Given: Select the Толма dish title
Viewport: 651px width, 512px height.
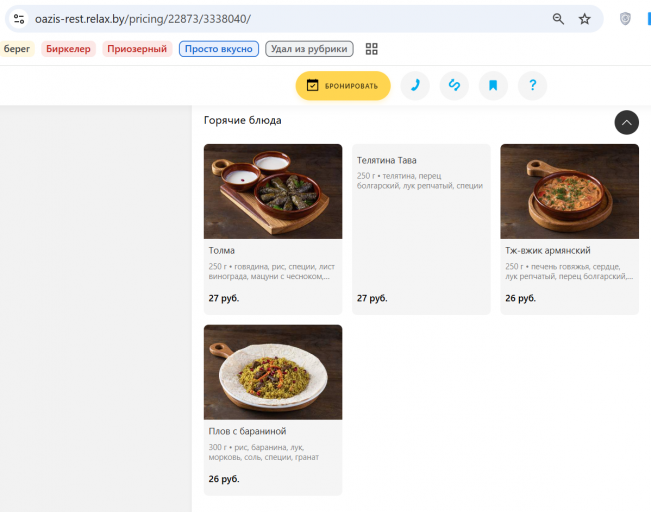Looking at the screenshot, I should [222, 250].
